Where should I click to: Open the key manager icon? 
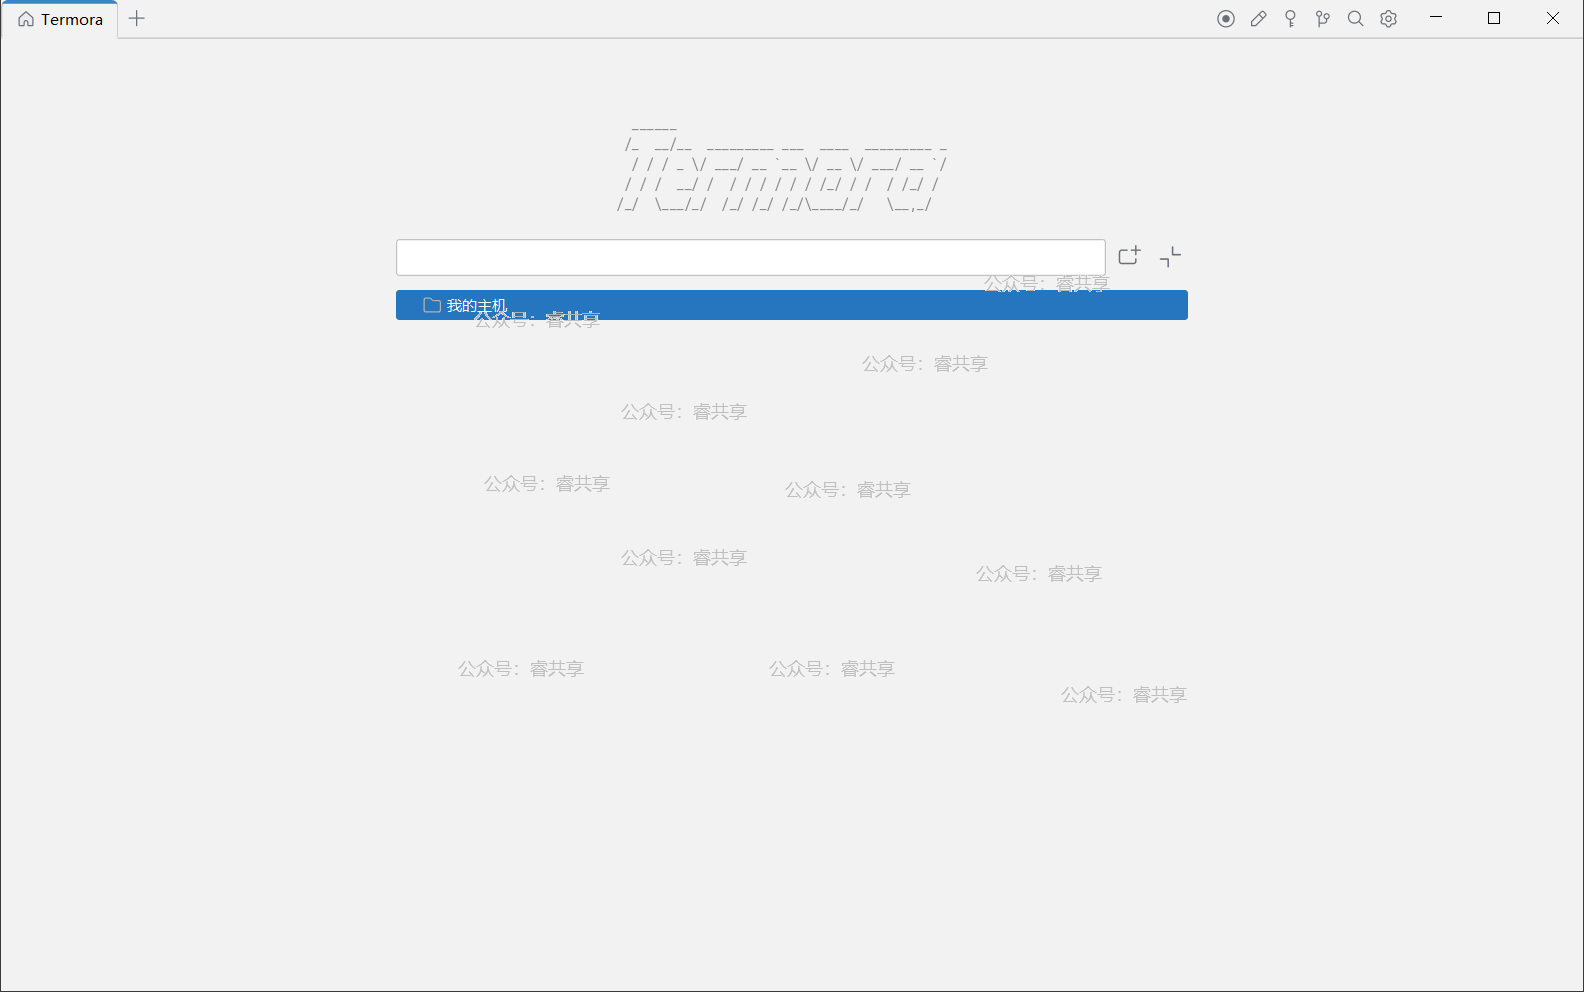1291,19
